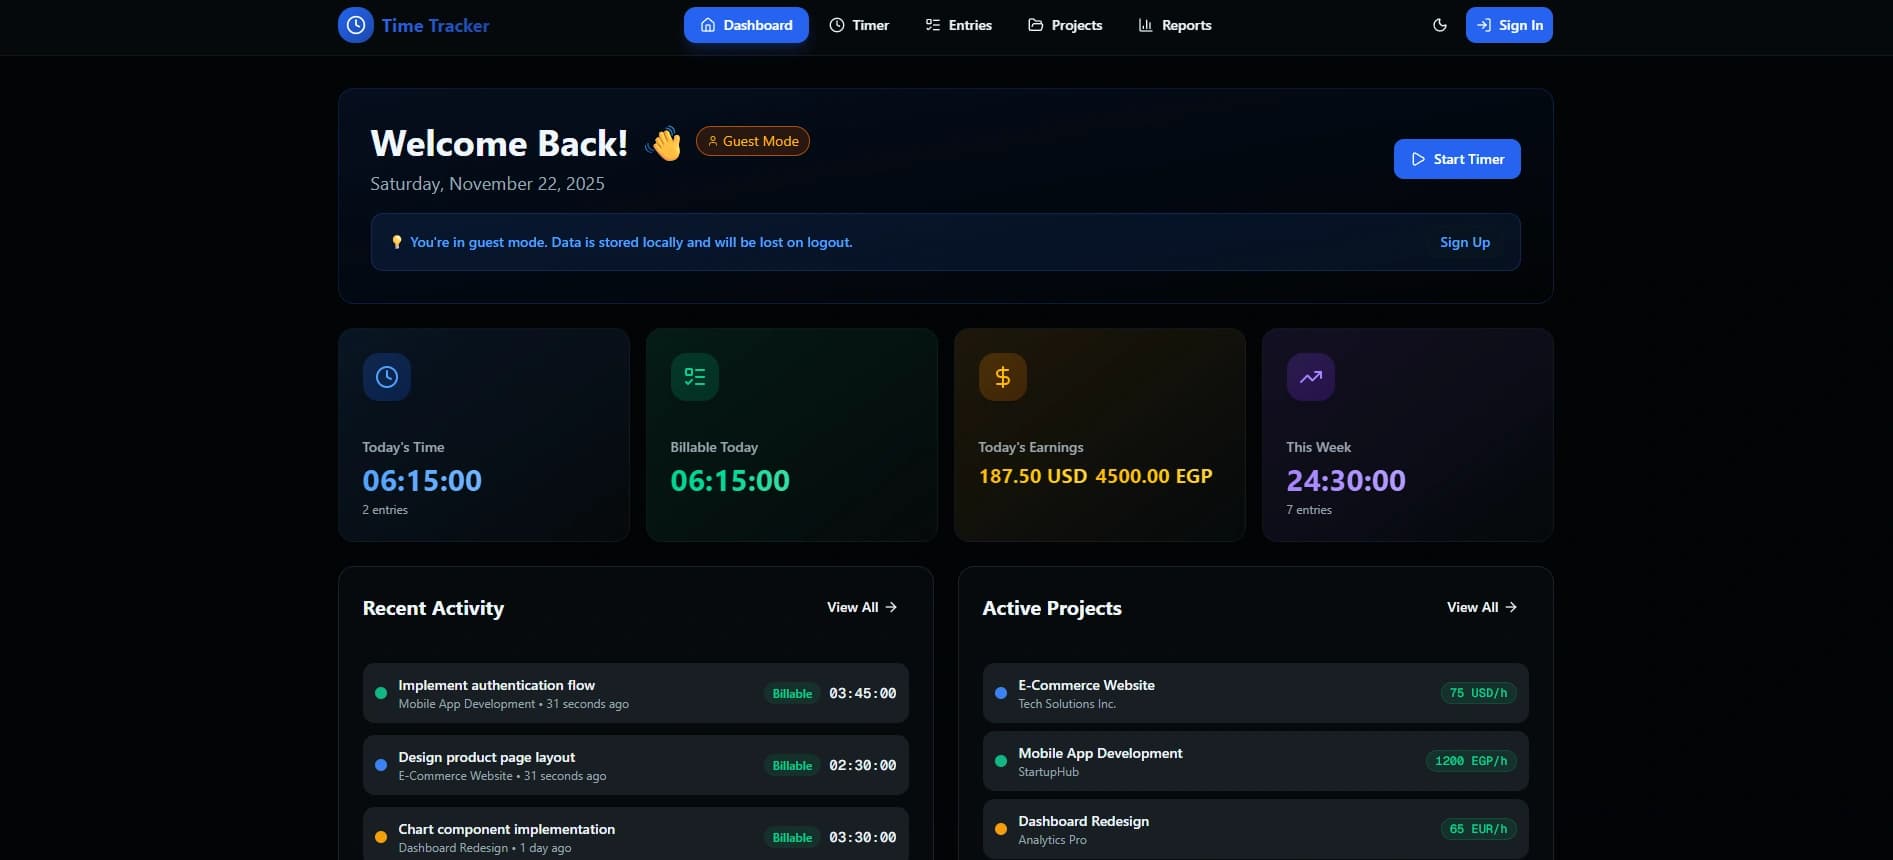Click the waving hand emoji
The height and width of the screenshot is (860, 1893).
[x=664, y=143]
